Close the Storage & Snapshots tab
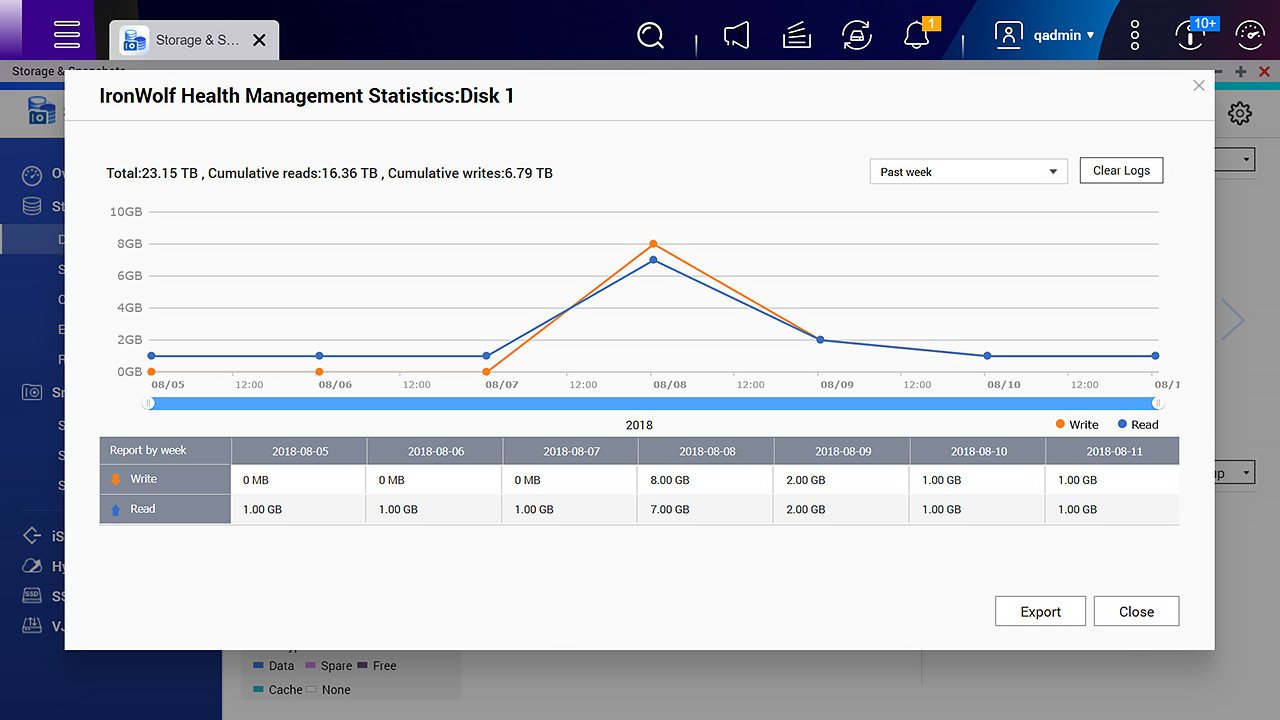1280x720 pixels. pos(259,40)
